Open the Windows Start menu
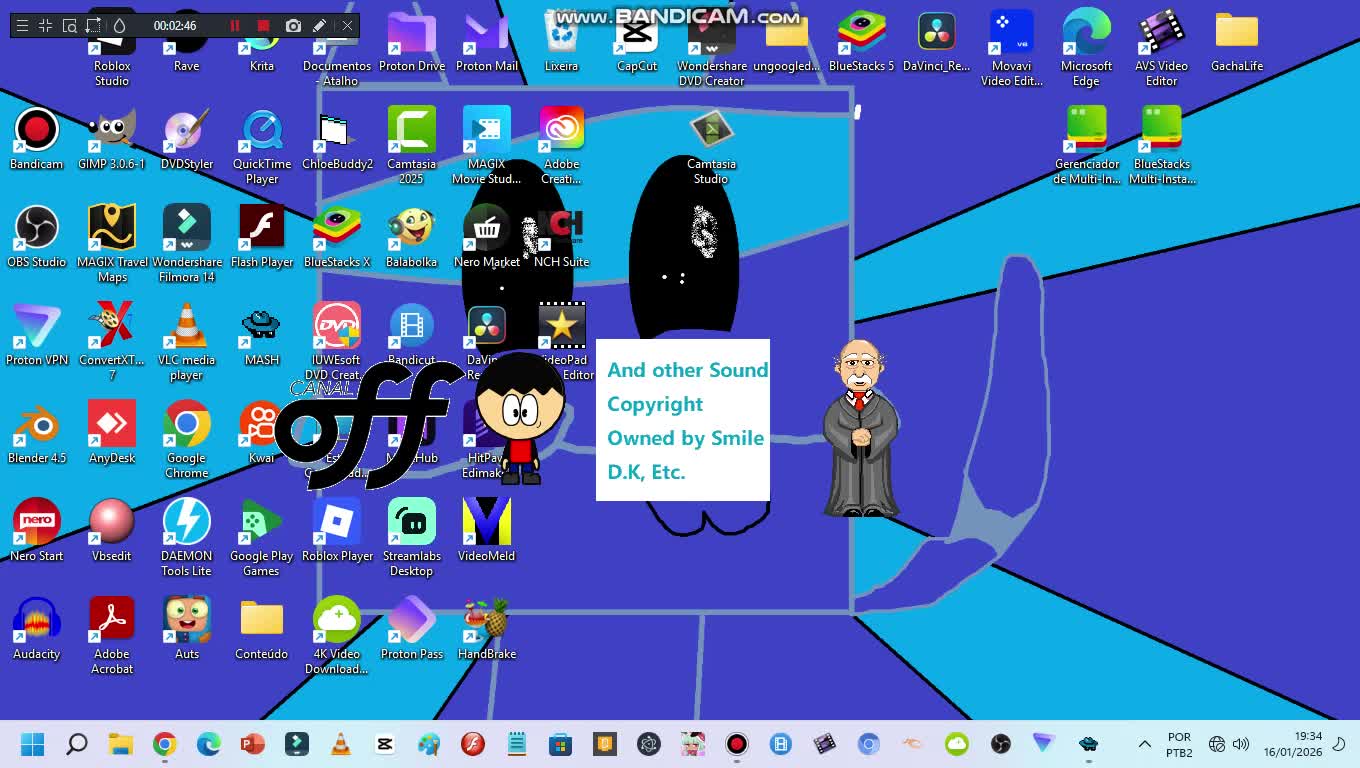1360x768 pixels. [x=33, y=744]
